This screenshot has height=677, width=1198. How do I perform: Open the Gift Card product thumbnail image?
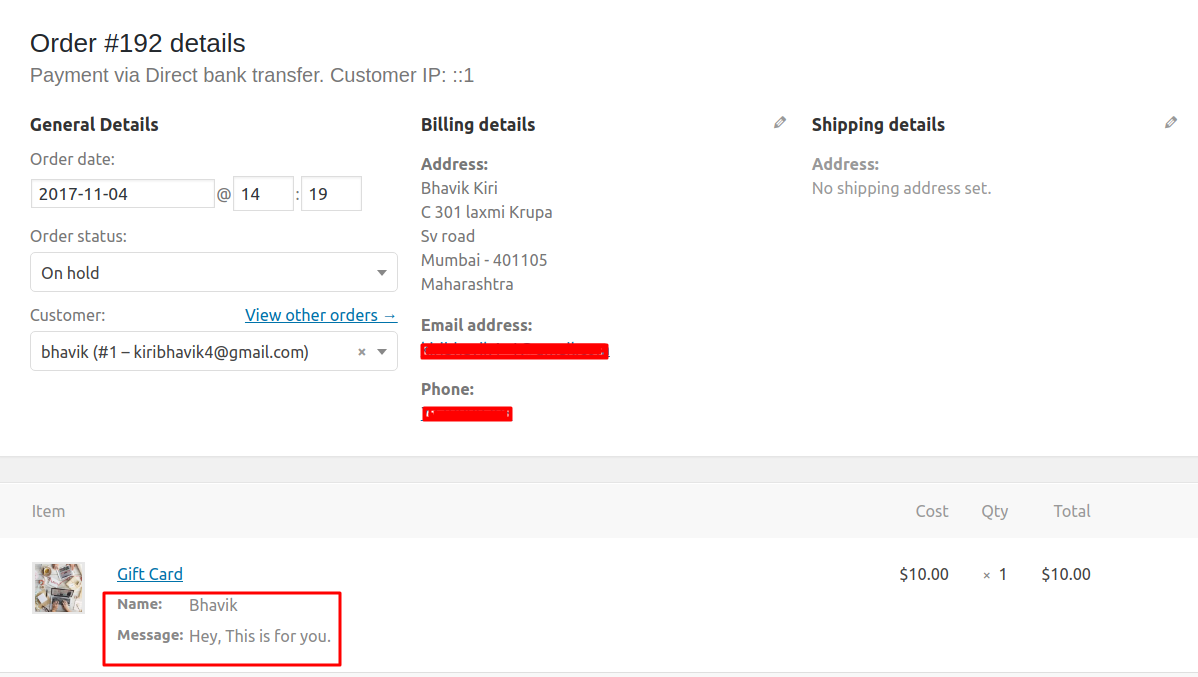58,588
